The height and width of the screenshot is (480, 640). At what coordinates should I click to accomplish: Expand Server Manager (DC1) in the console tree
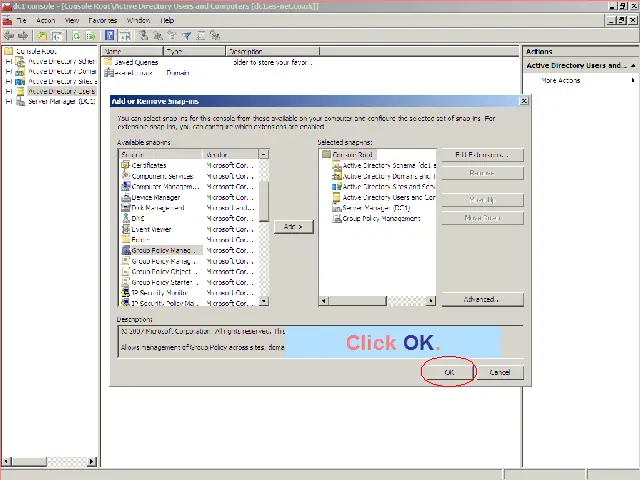coord(9,101)
